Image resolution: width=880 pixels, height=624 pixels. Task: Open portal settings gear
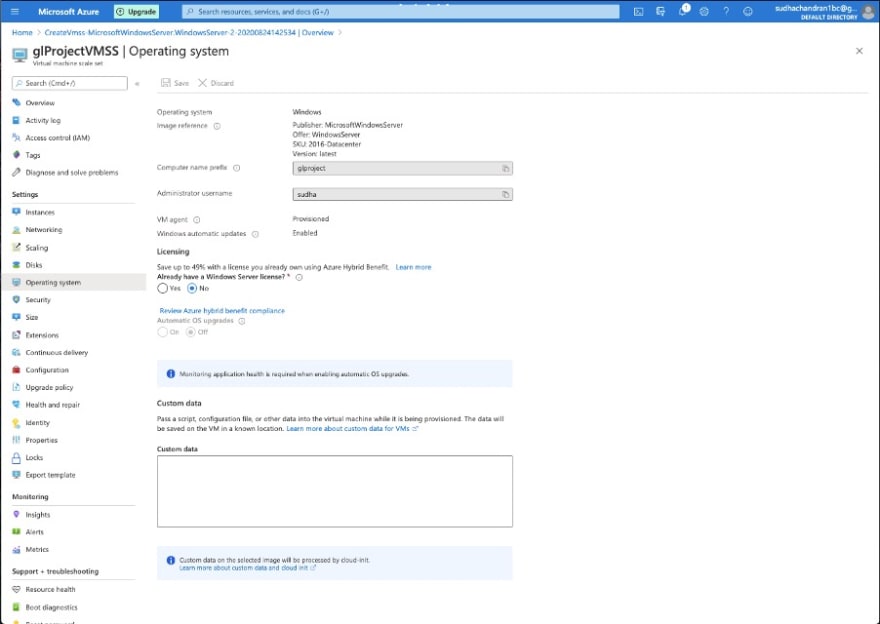click(704, 11)
